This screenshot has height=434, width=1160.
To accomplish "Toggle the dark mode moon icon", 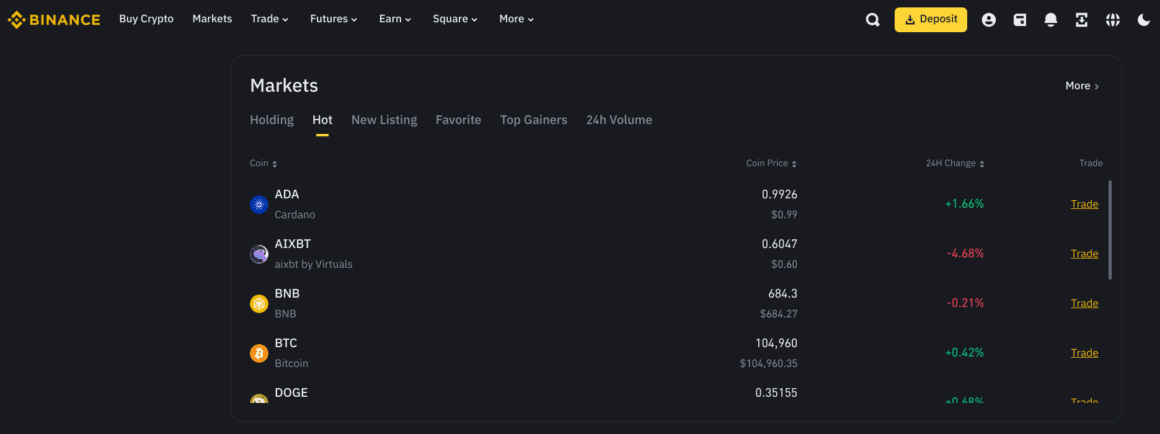I will click(1144, 20).
